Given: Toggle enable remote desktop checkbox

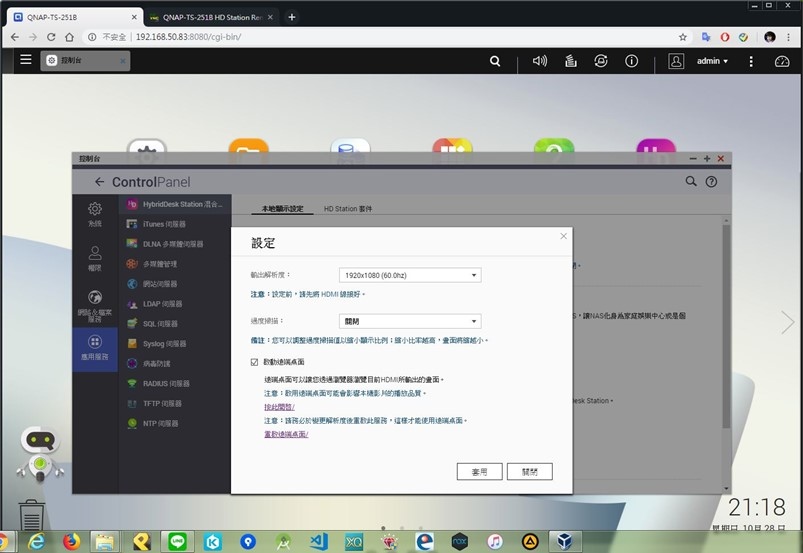Looking at the screenshot, I should pos(255,362).
